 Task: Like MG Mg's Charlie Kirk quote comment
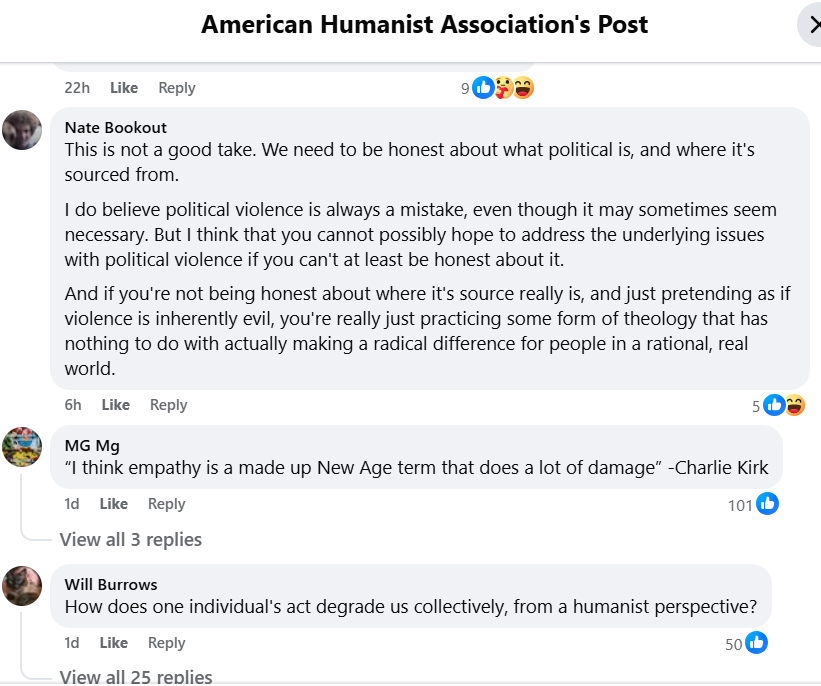(x=114, y=504)
